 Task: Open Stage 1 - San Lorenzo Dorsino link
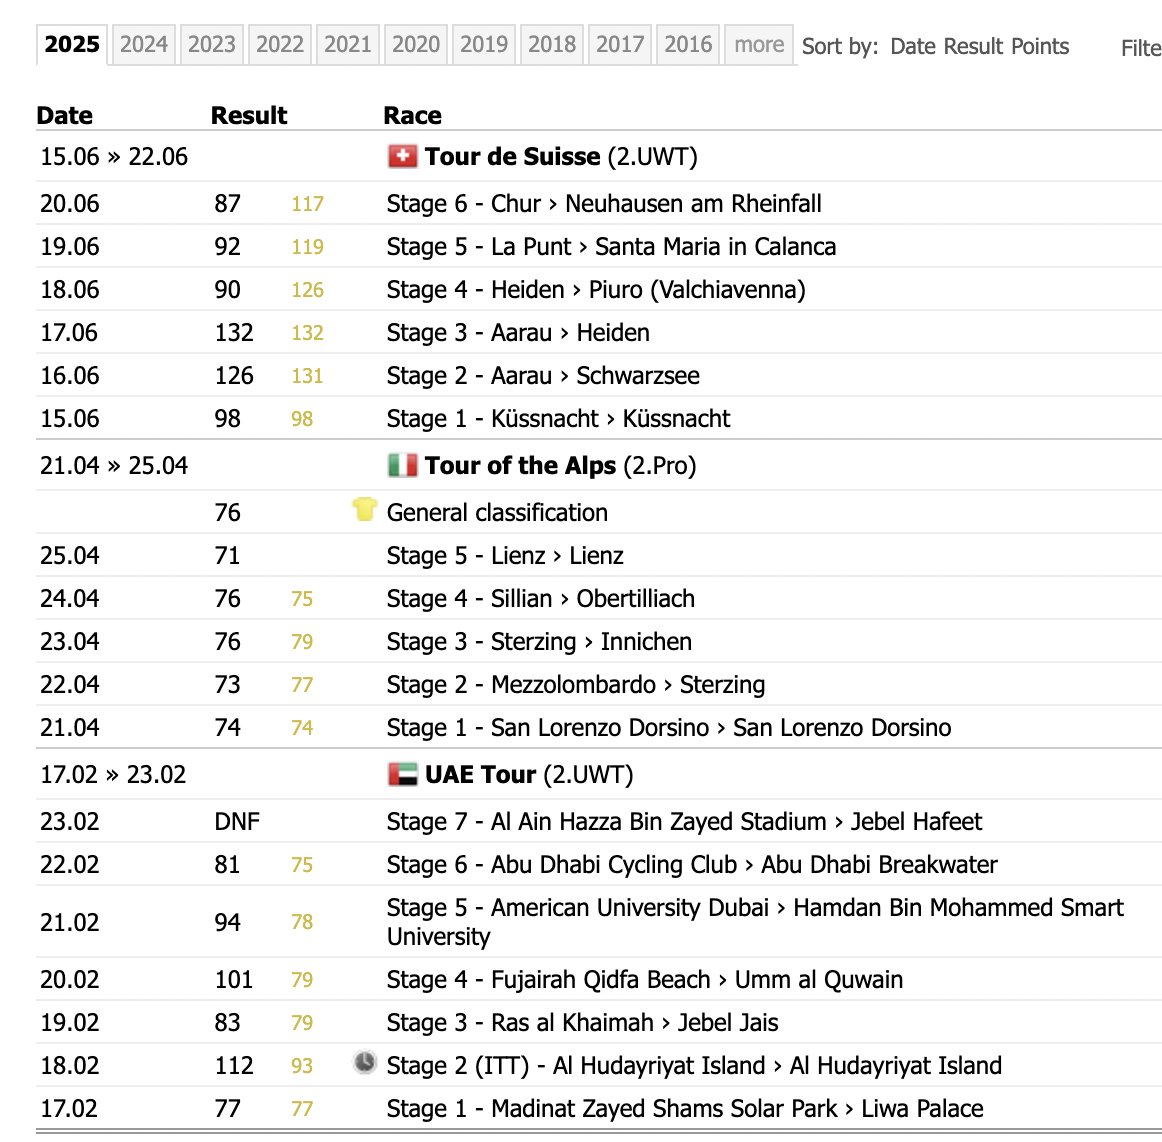(668, 728)
